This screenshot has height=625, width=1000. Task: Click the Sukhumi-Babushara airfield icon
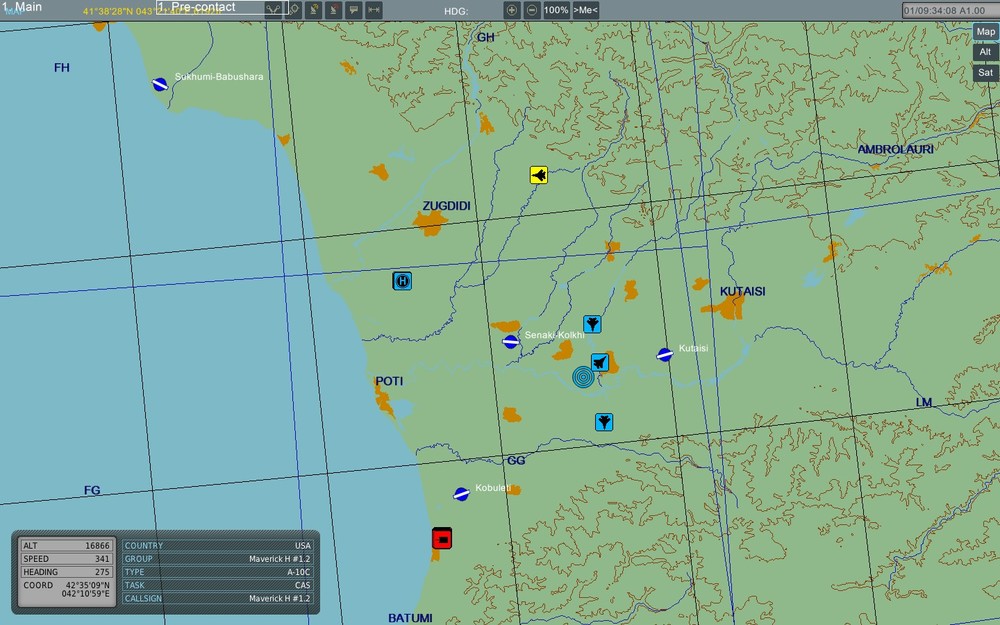point(160,85)
